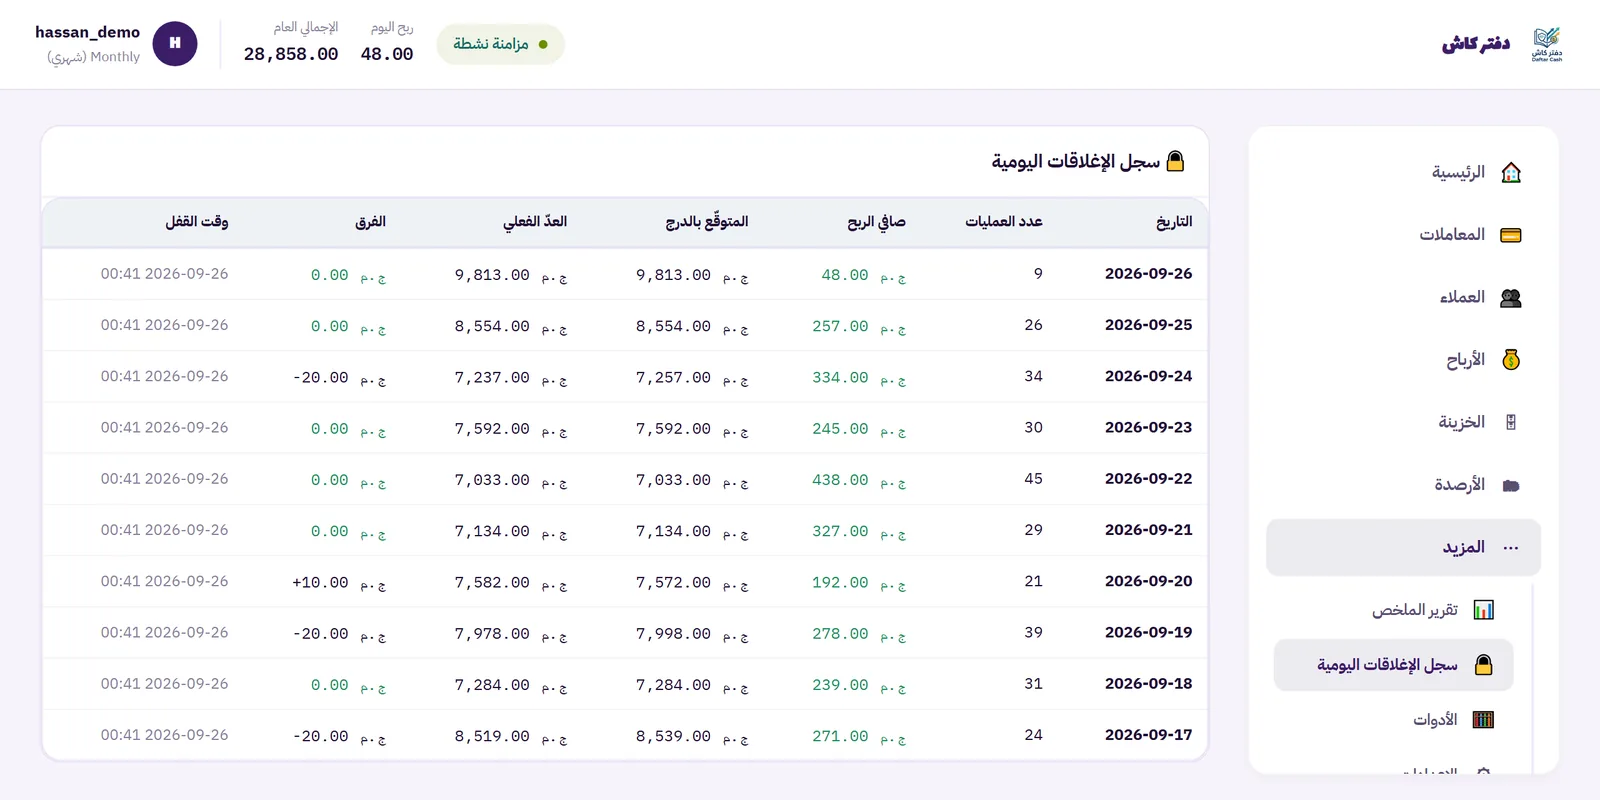Viewport: 1600px width, 800px height.
Task: Select the 2026-09-17 date cell
Action: (x=1148, y=735)
